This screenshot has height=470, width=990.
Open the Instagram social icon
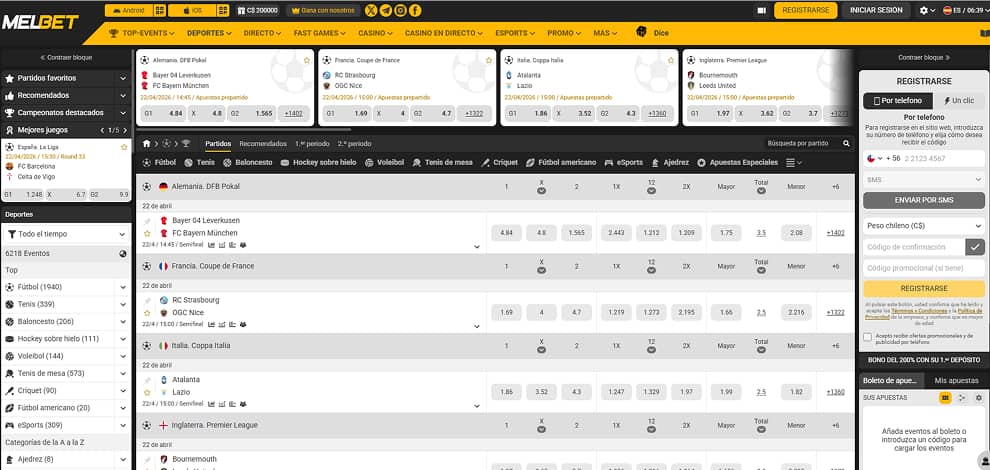[400, 11]
